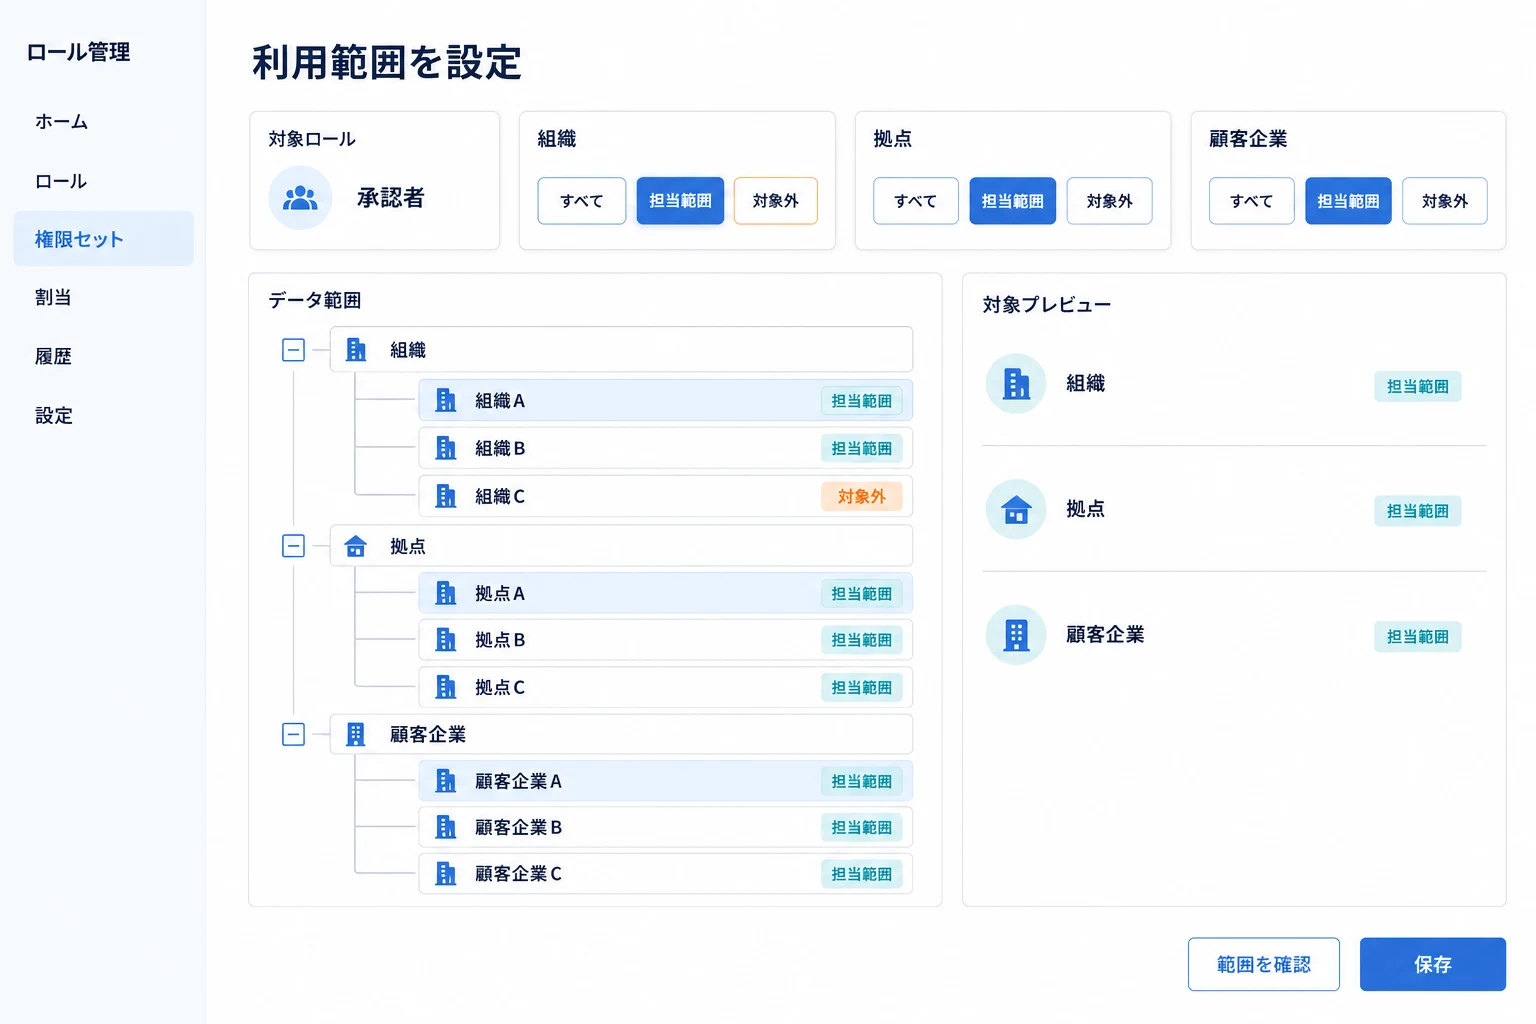Image resolution: width=1536 pixels, height=1024 pixels.
Task: Click the building icon on 拠点 A row
Action: 446,593
